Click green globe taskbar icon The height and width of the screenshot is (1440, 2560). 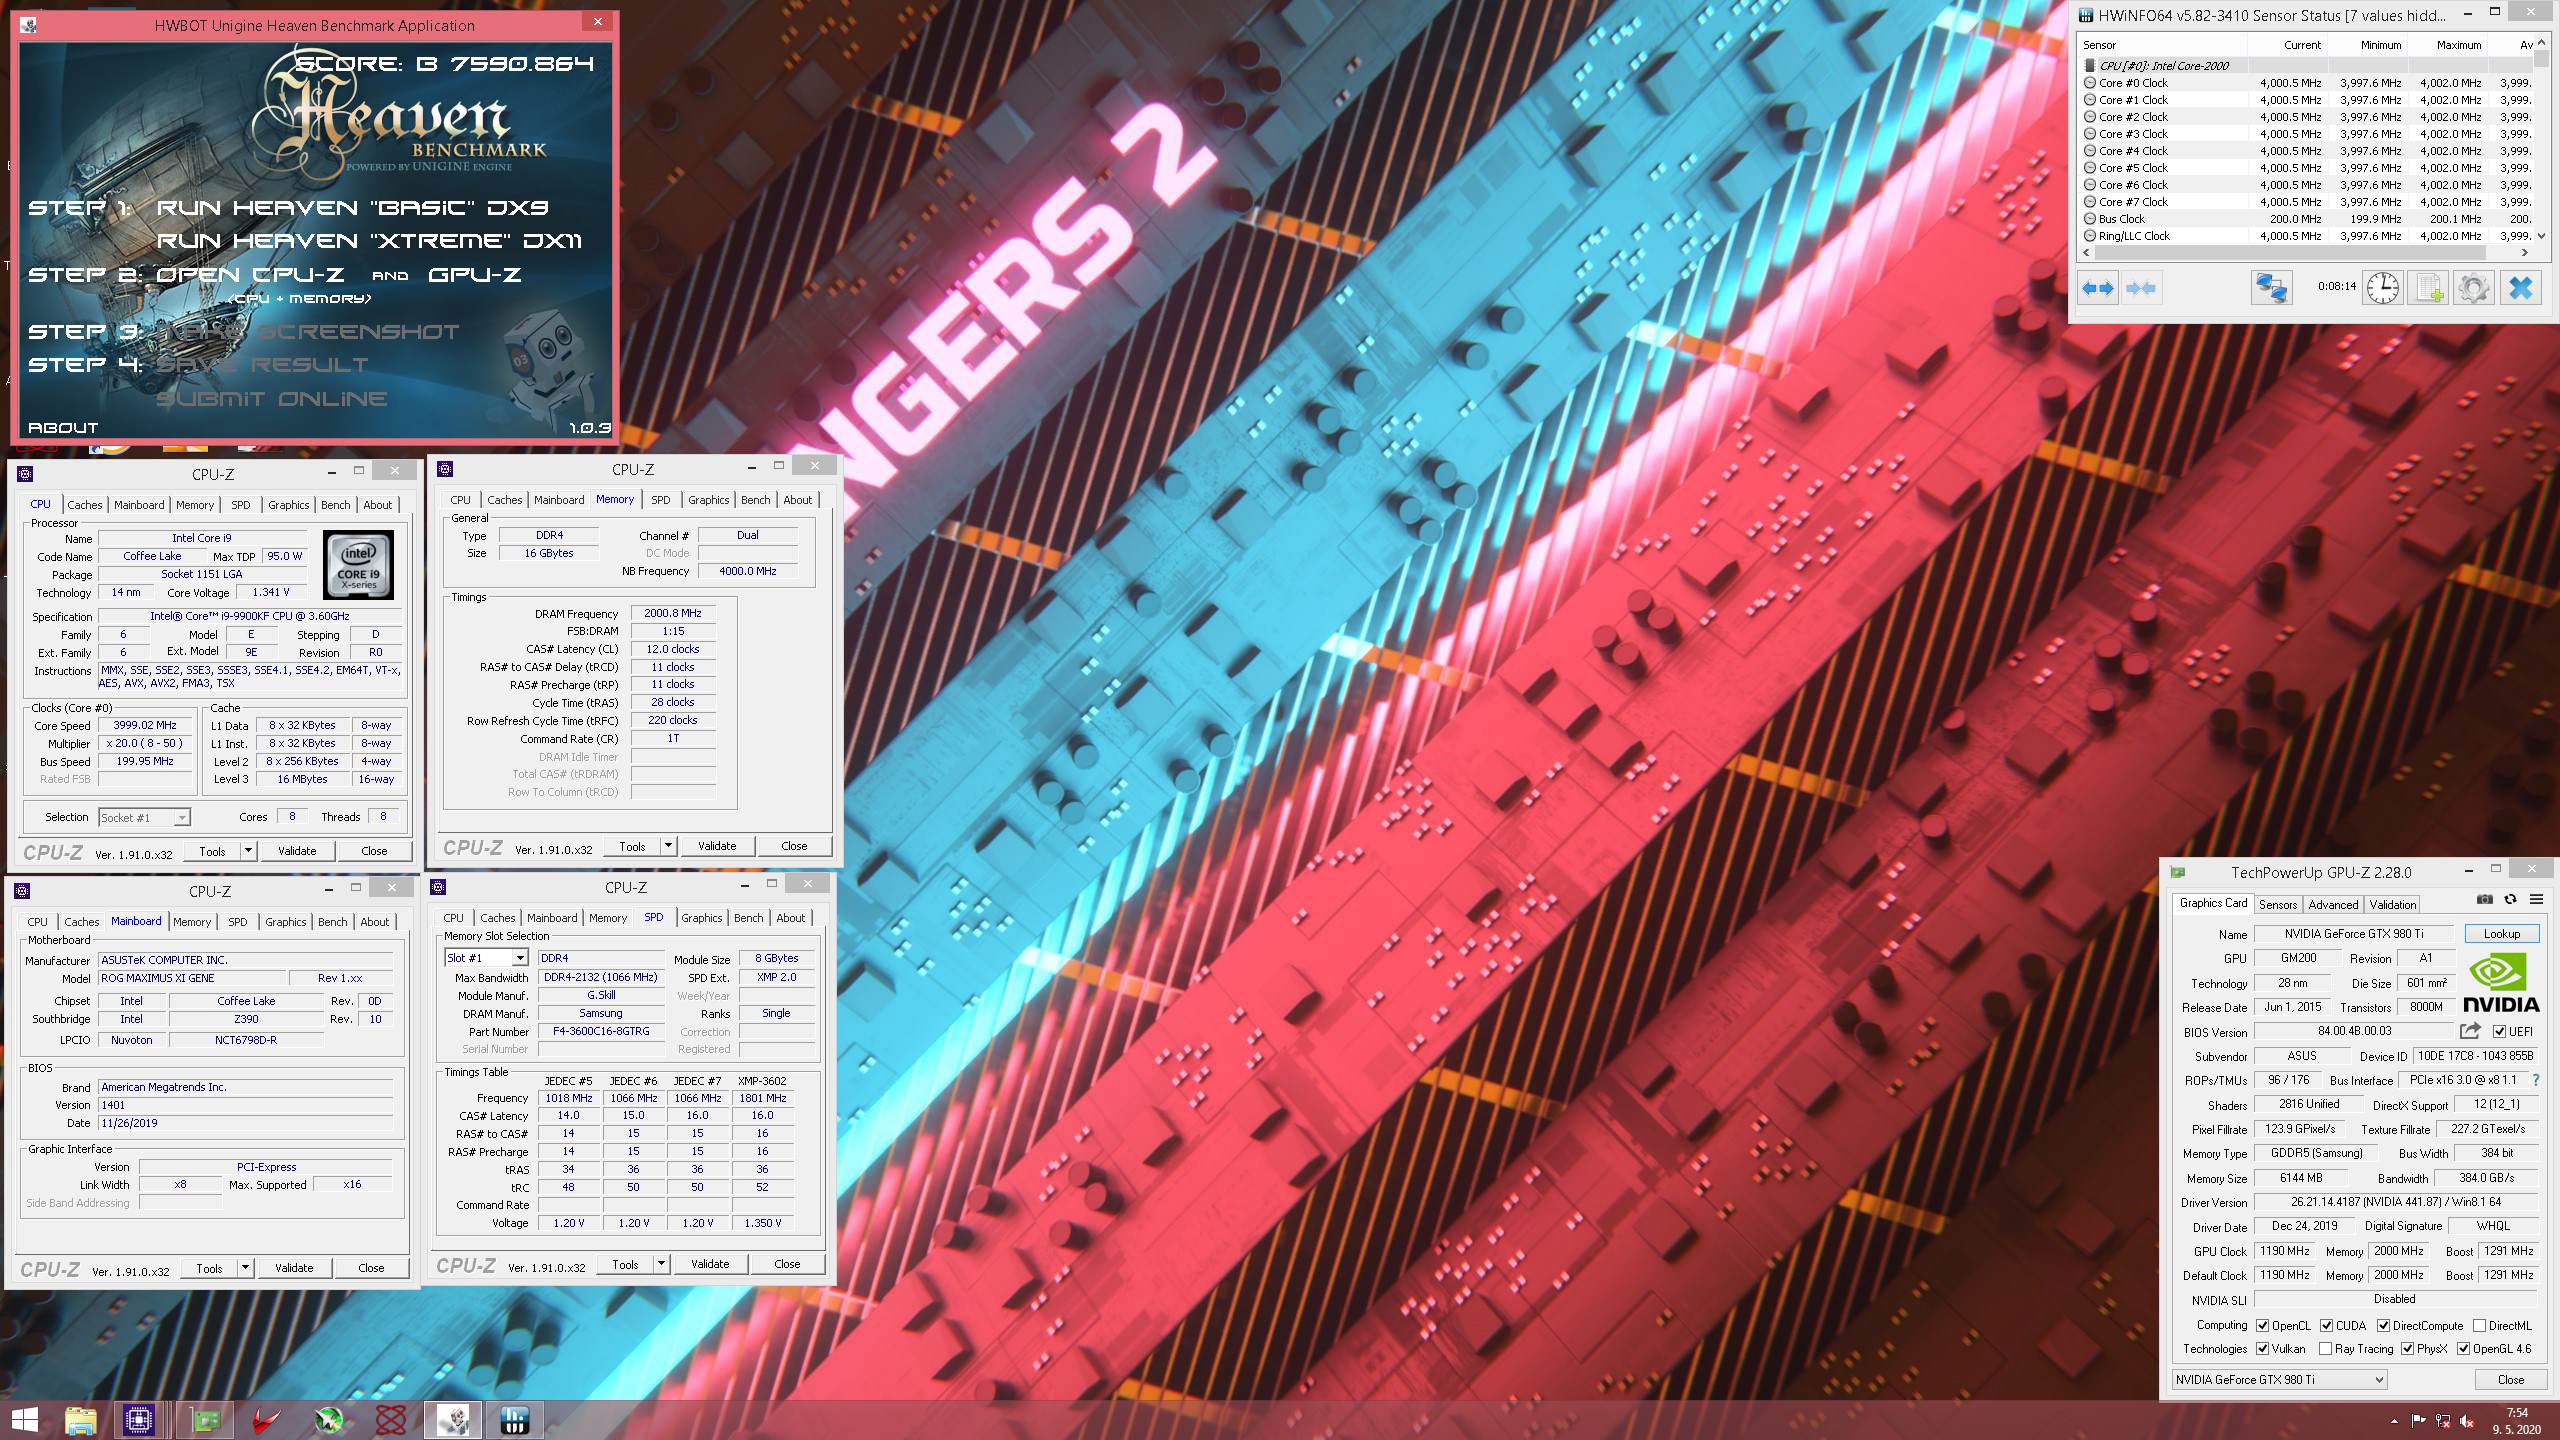329,1420
